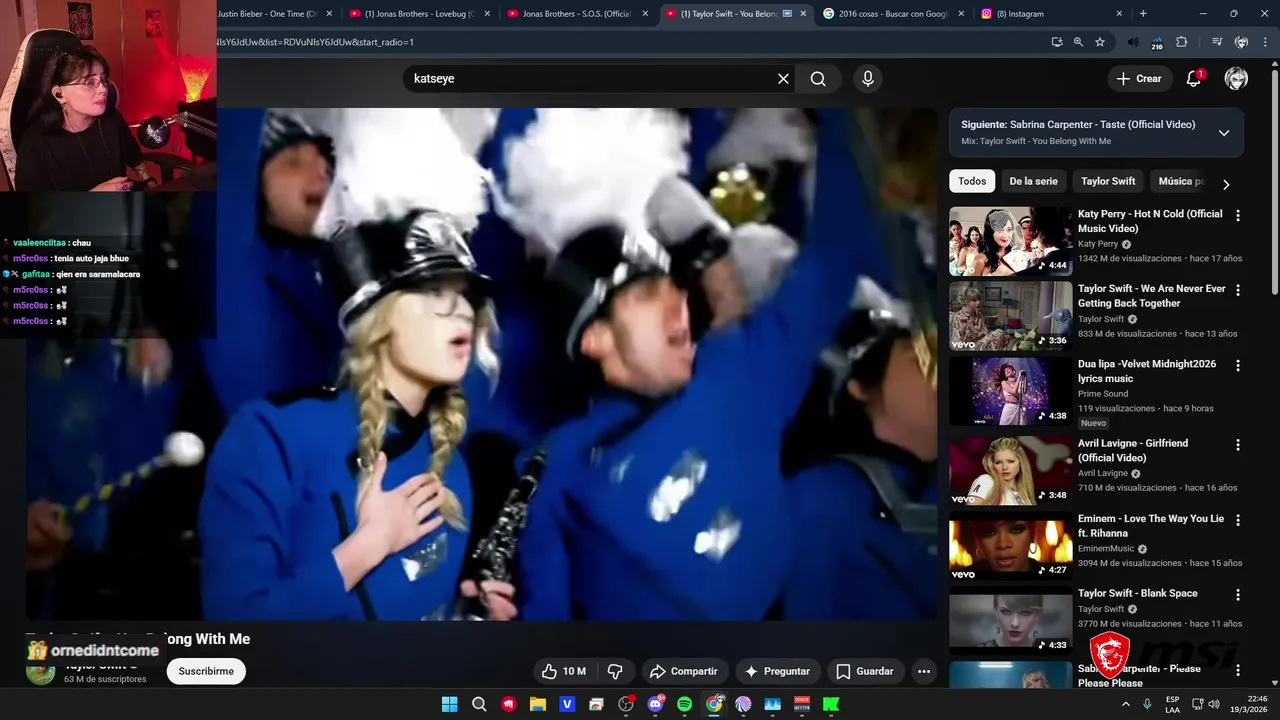1280x720 pixels.
Task: Switch to the Instagram tab
Action: [1051, 14]
